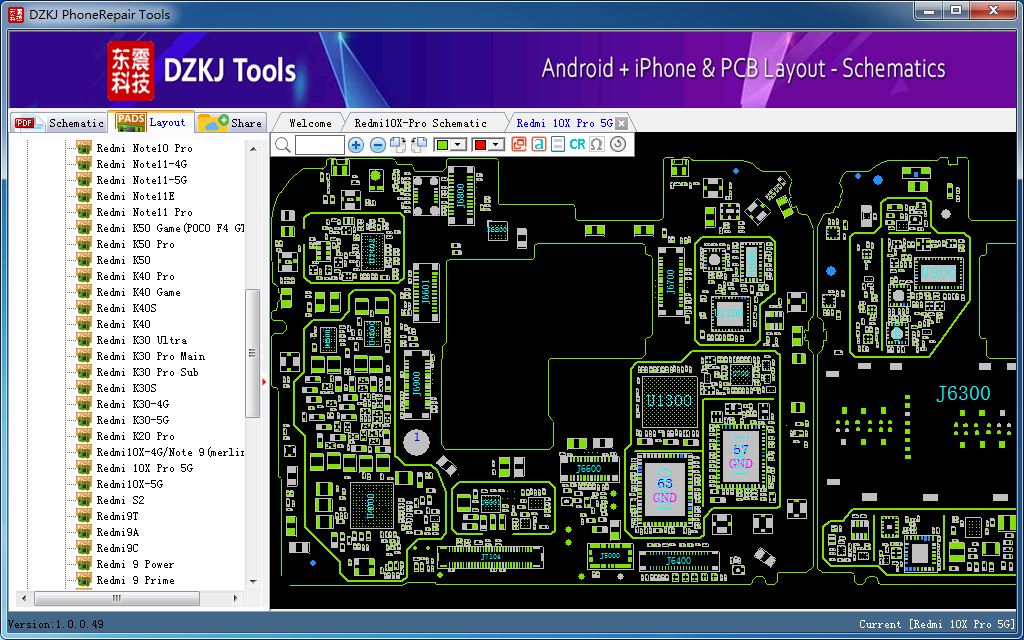1024x640 pixels.
Task: Select Redmi 9 Prime in tree
Action: pos(136,580)
